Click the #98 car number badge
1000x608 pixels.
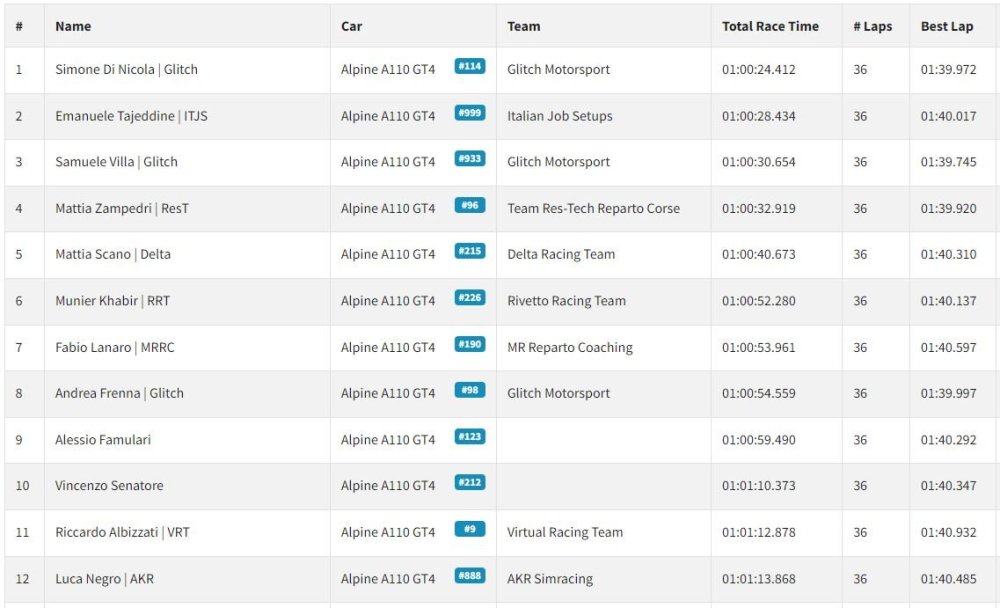tap(470, 390)
